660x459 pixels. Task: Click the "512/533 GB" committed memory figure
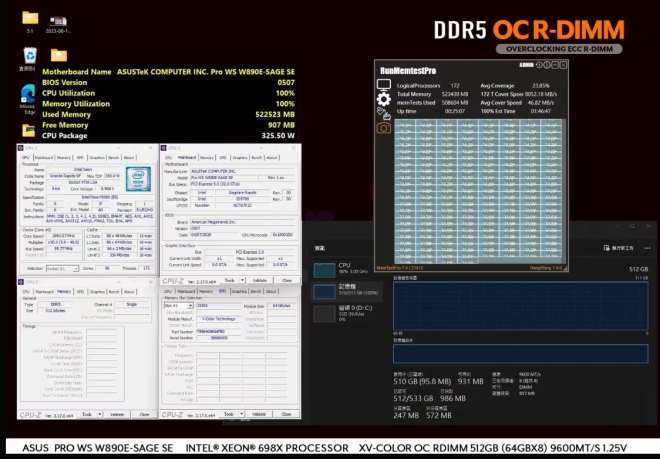413,398
